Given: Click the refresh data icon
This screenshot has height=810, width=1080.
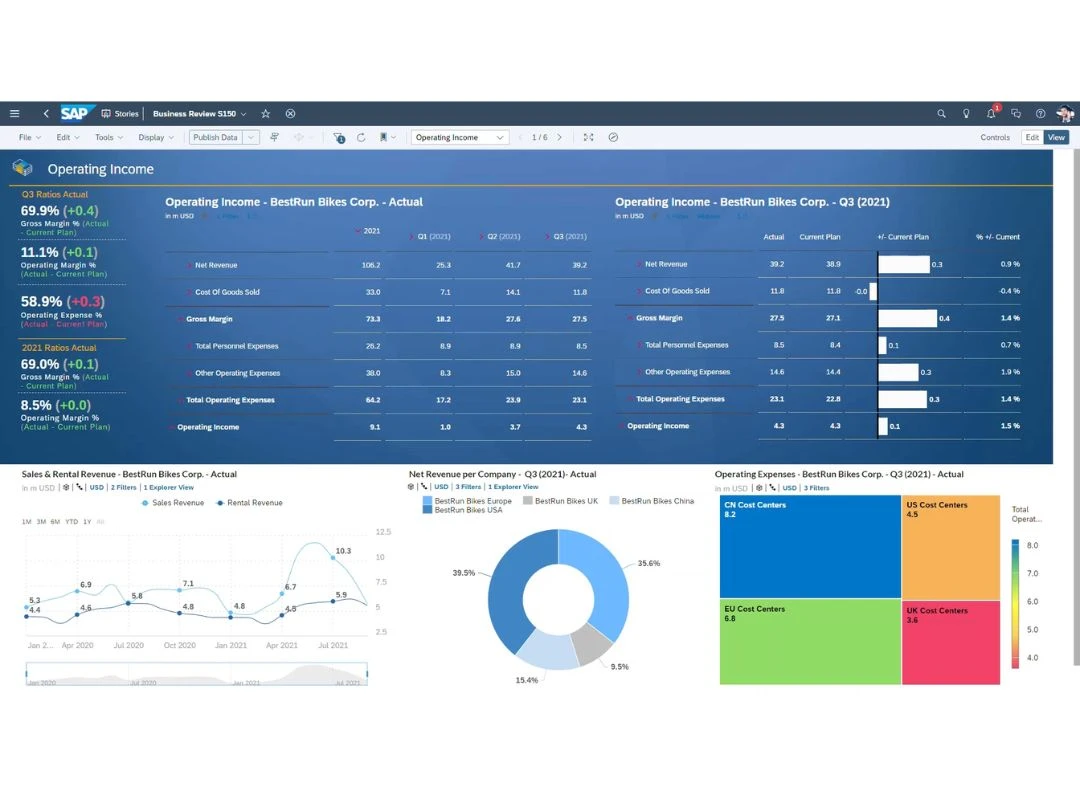Looking at the screenshot, I should (361, 138).
